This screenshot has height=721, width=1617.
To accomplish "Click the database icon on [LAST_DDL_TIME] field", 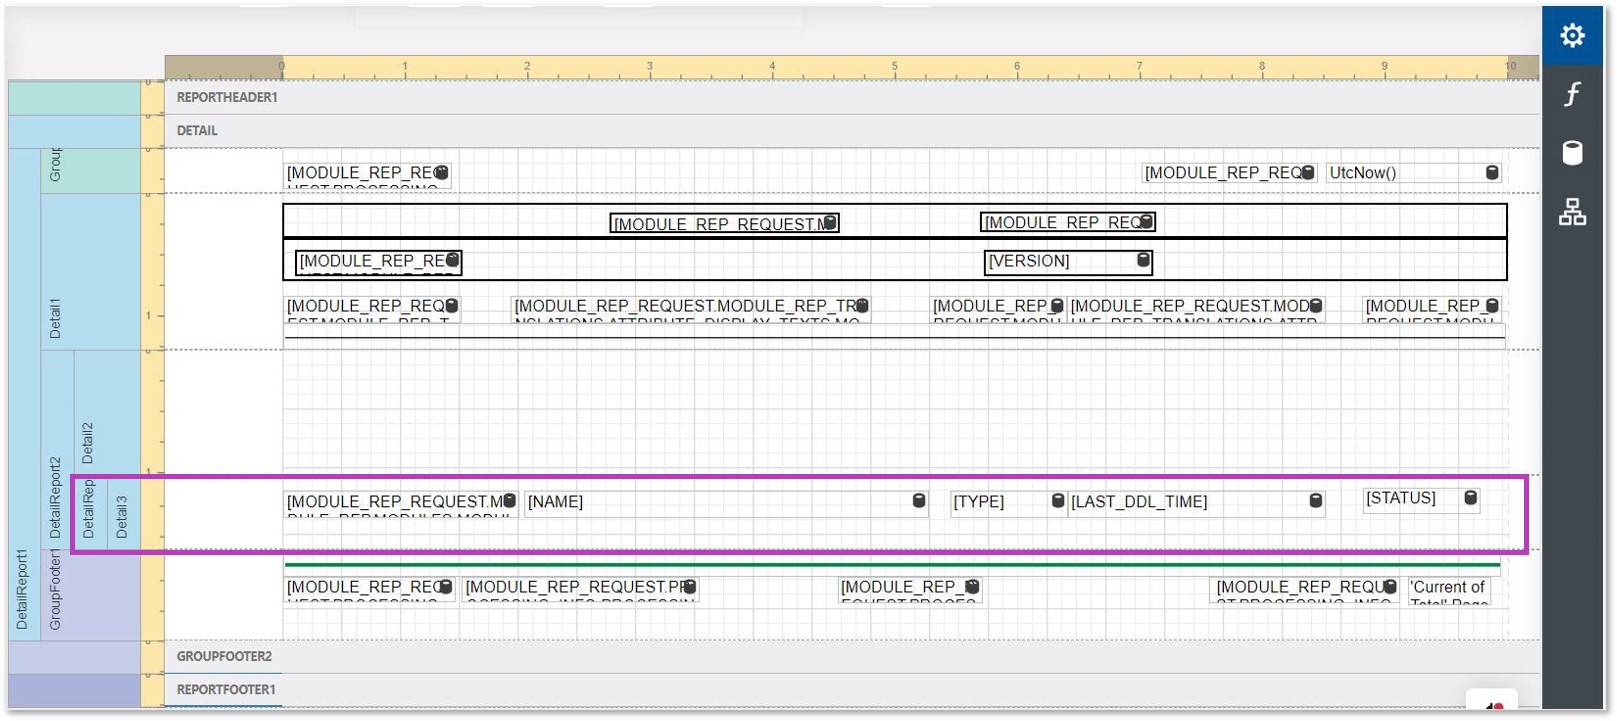I will click(1316, 501).
